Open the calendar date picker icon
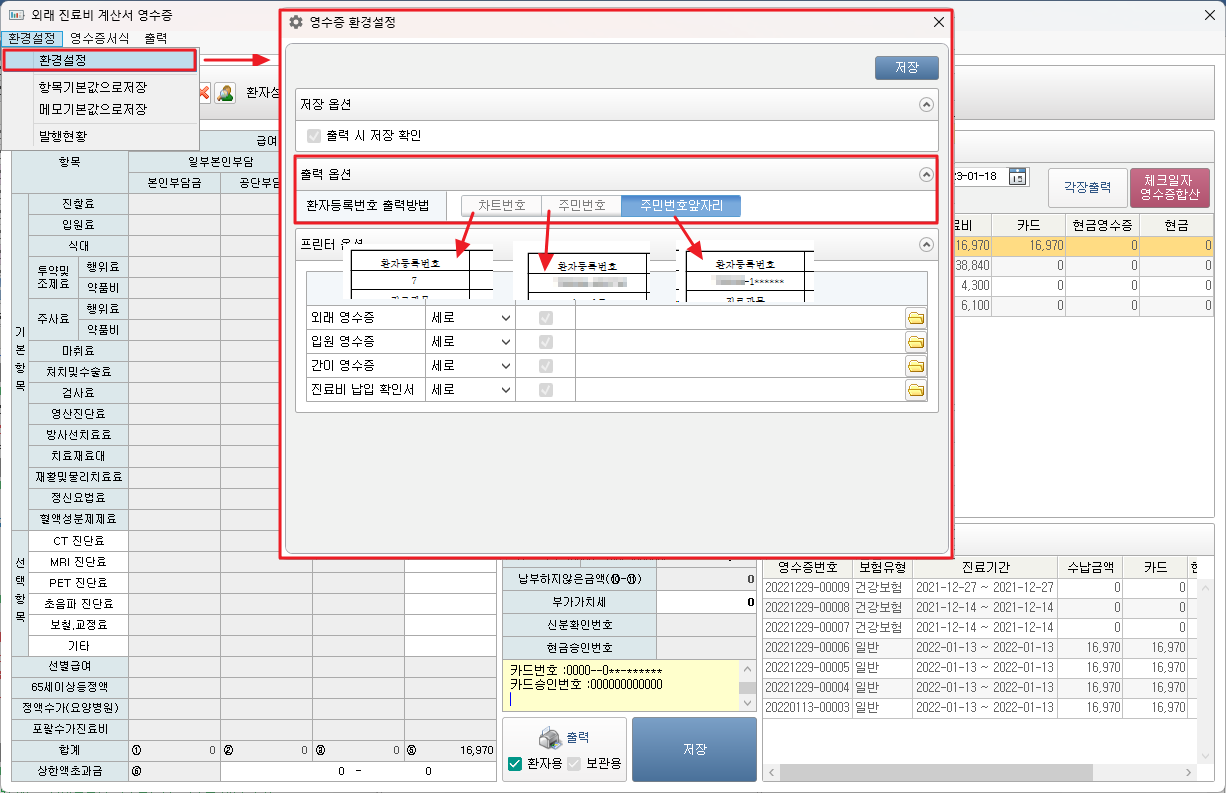Image resolution: width=1226 pixels, height=793 pixels. click(x=1018, y=177)
